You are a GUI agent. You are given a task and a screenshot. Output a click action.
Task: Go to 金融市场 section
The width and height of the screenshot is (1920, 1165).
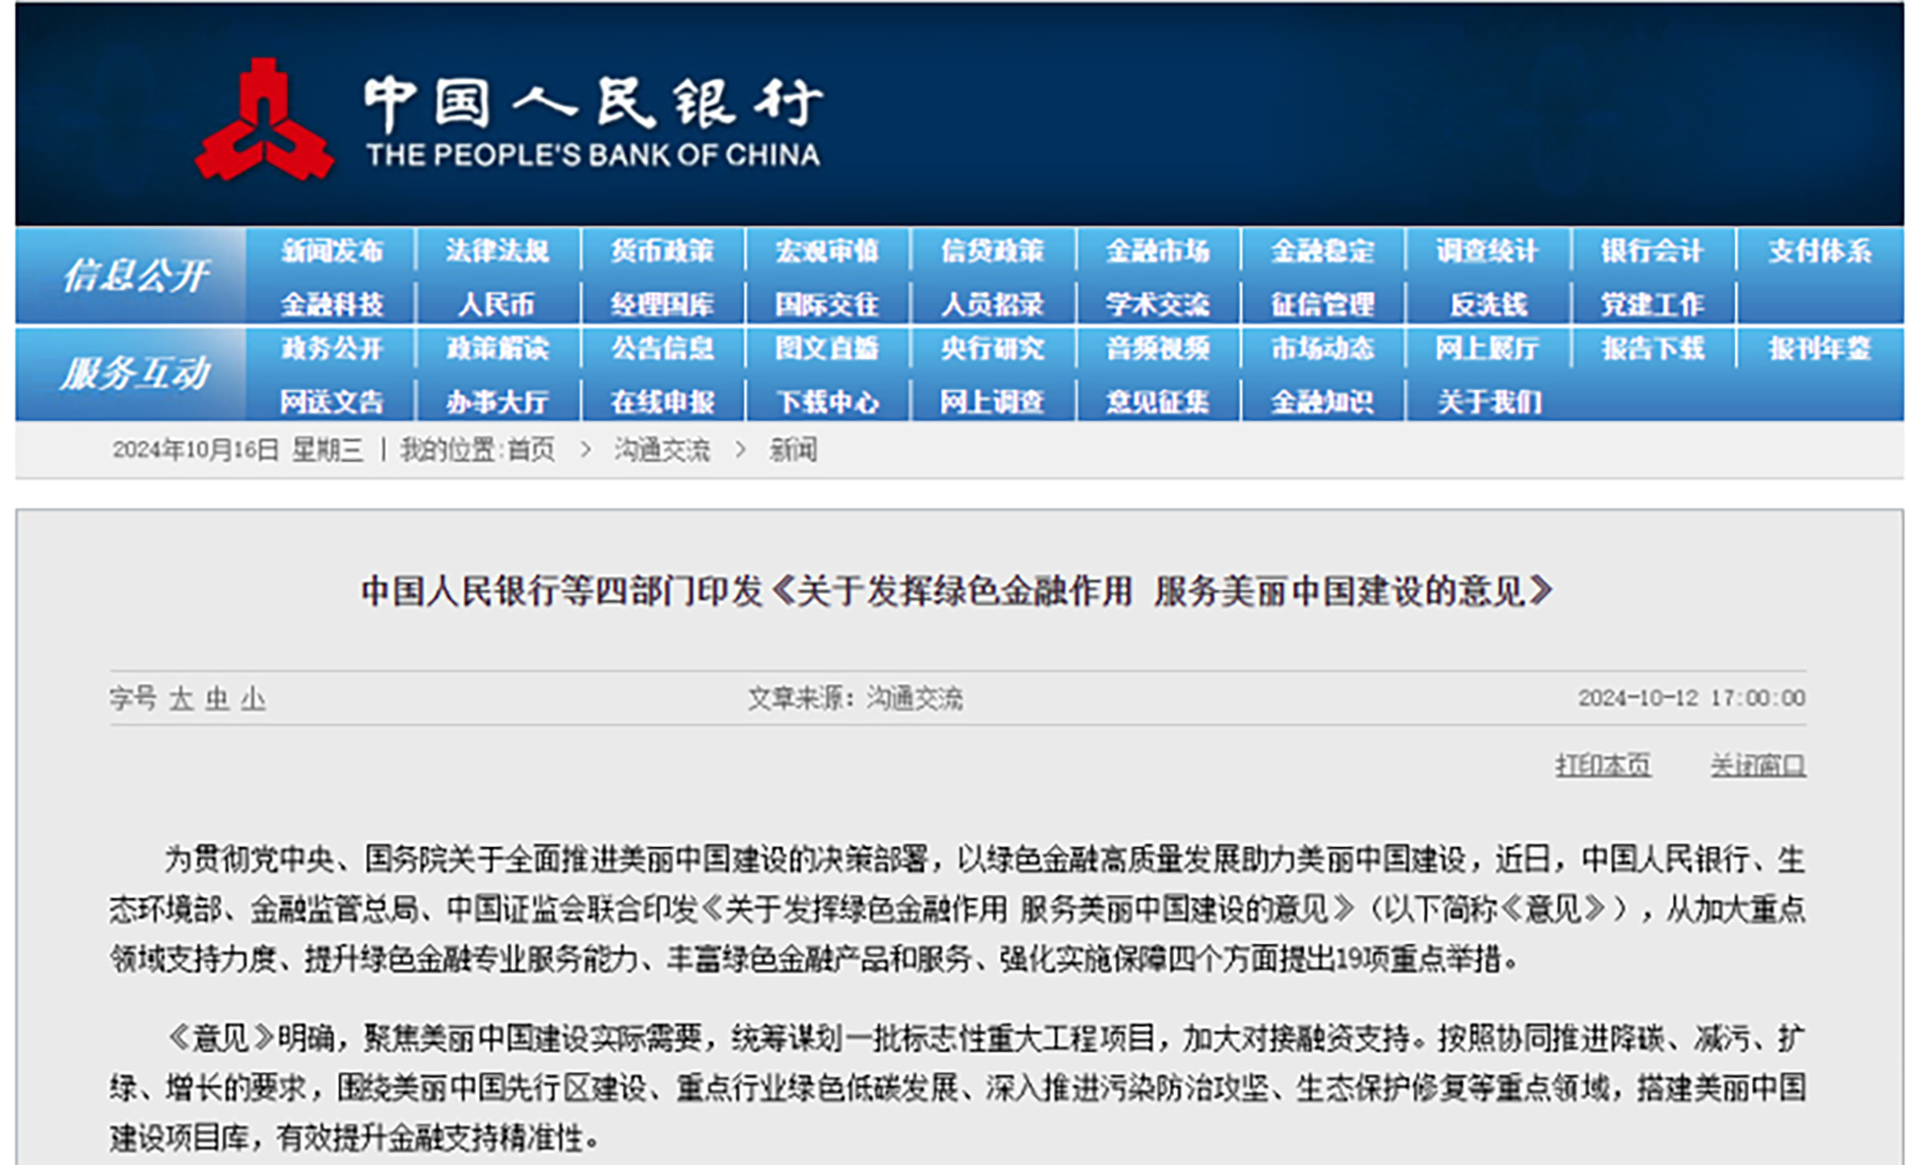pyautogui.click(x=1157, y=251)
